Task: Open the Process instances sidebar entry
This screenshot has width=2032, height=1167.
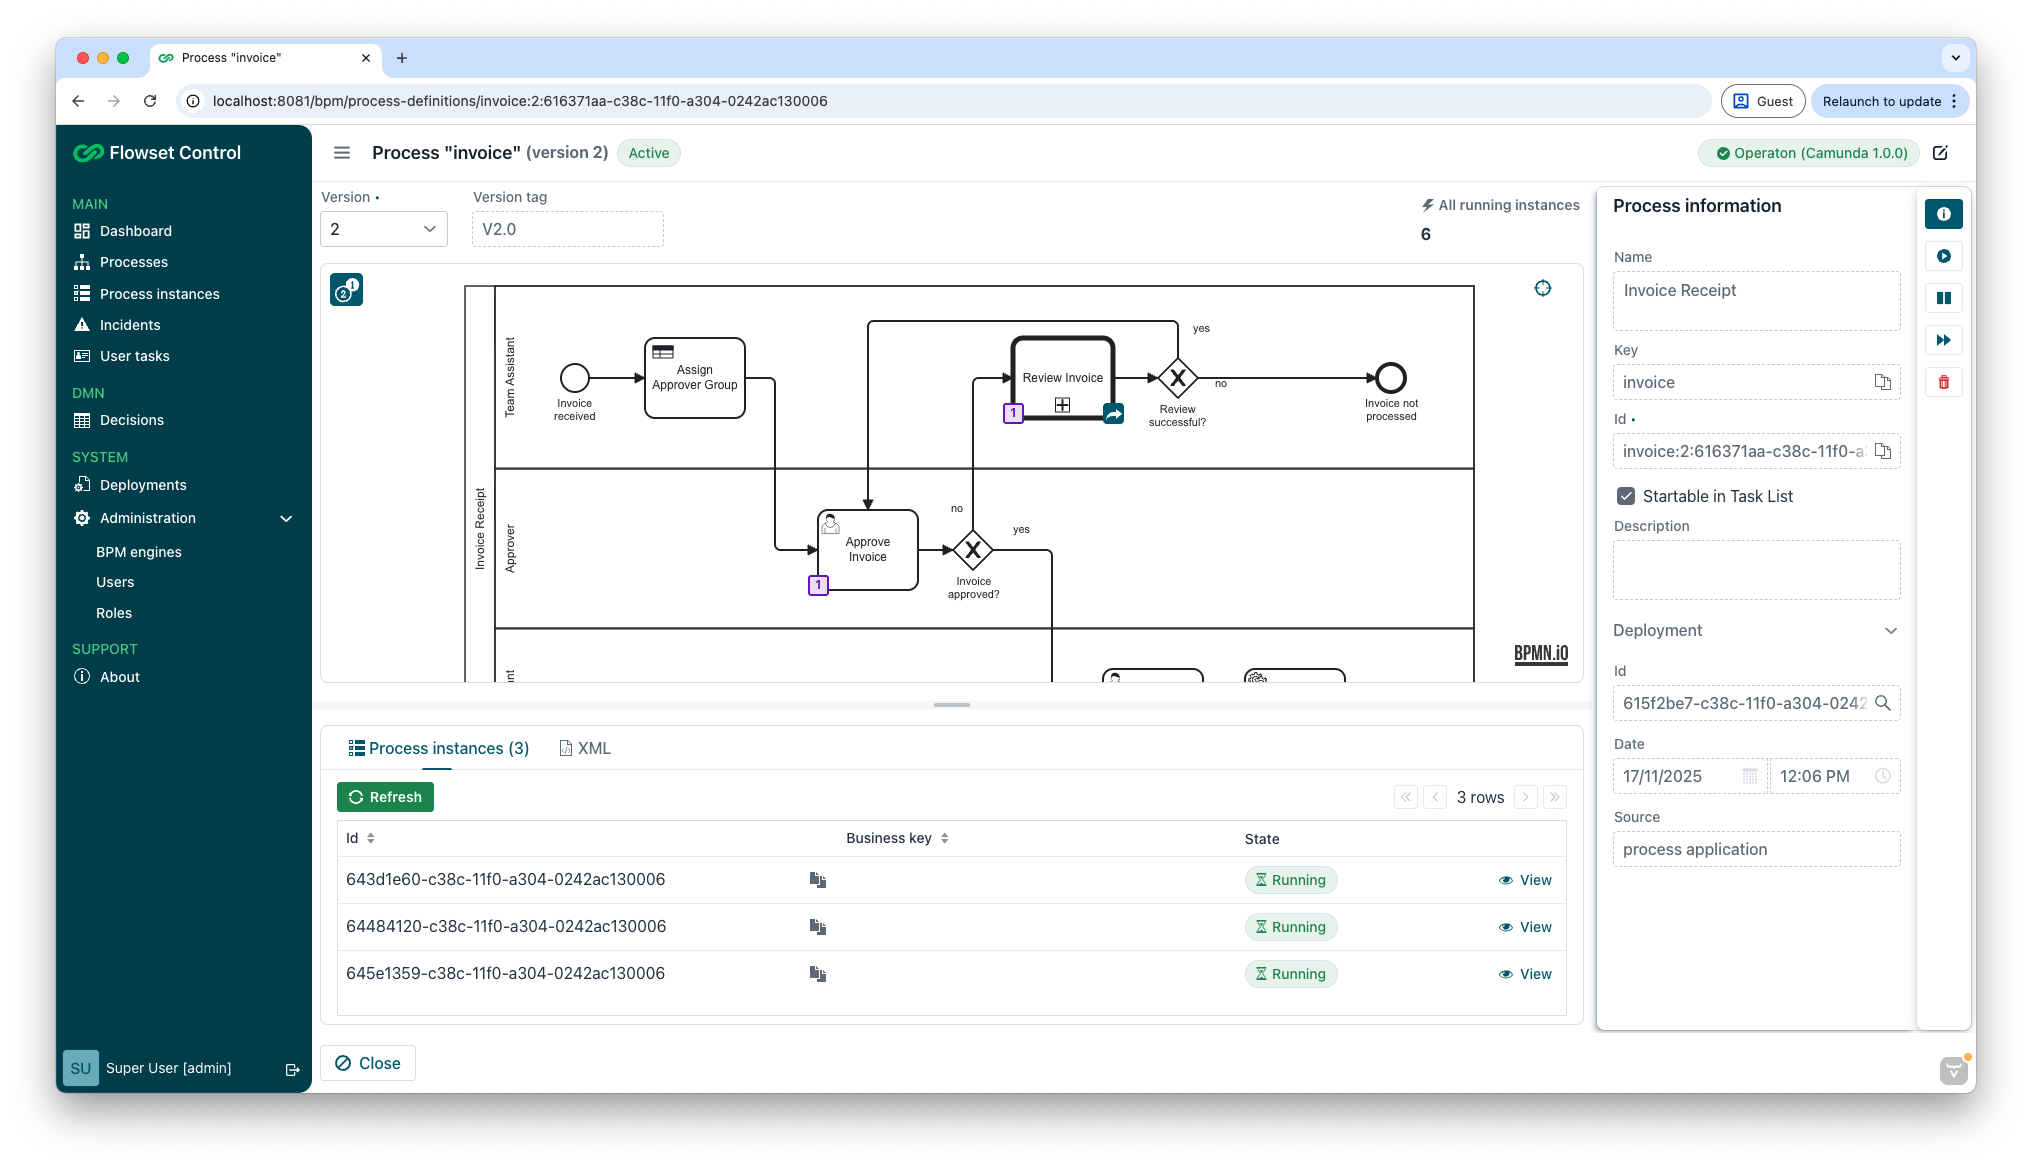Action: click(159, 293)
